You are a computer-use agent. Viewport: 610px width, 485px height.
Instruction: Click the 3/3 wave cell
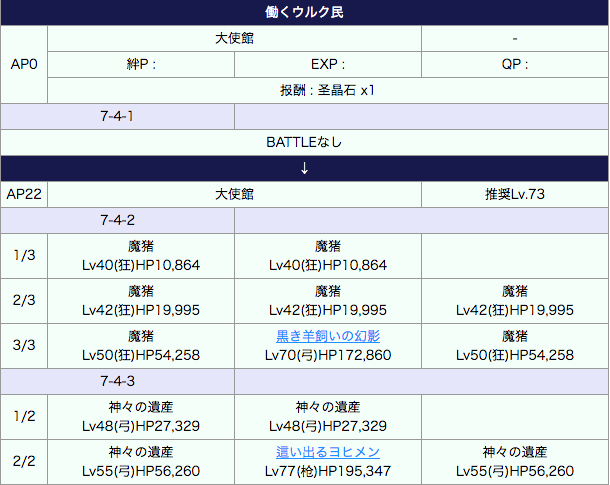point(24,346)
